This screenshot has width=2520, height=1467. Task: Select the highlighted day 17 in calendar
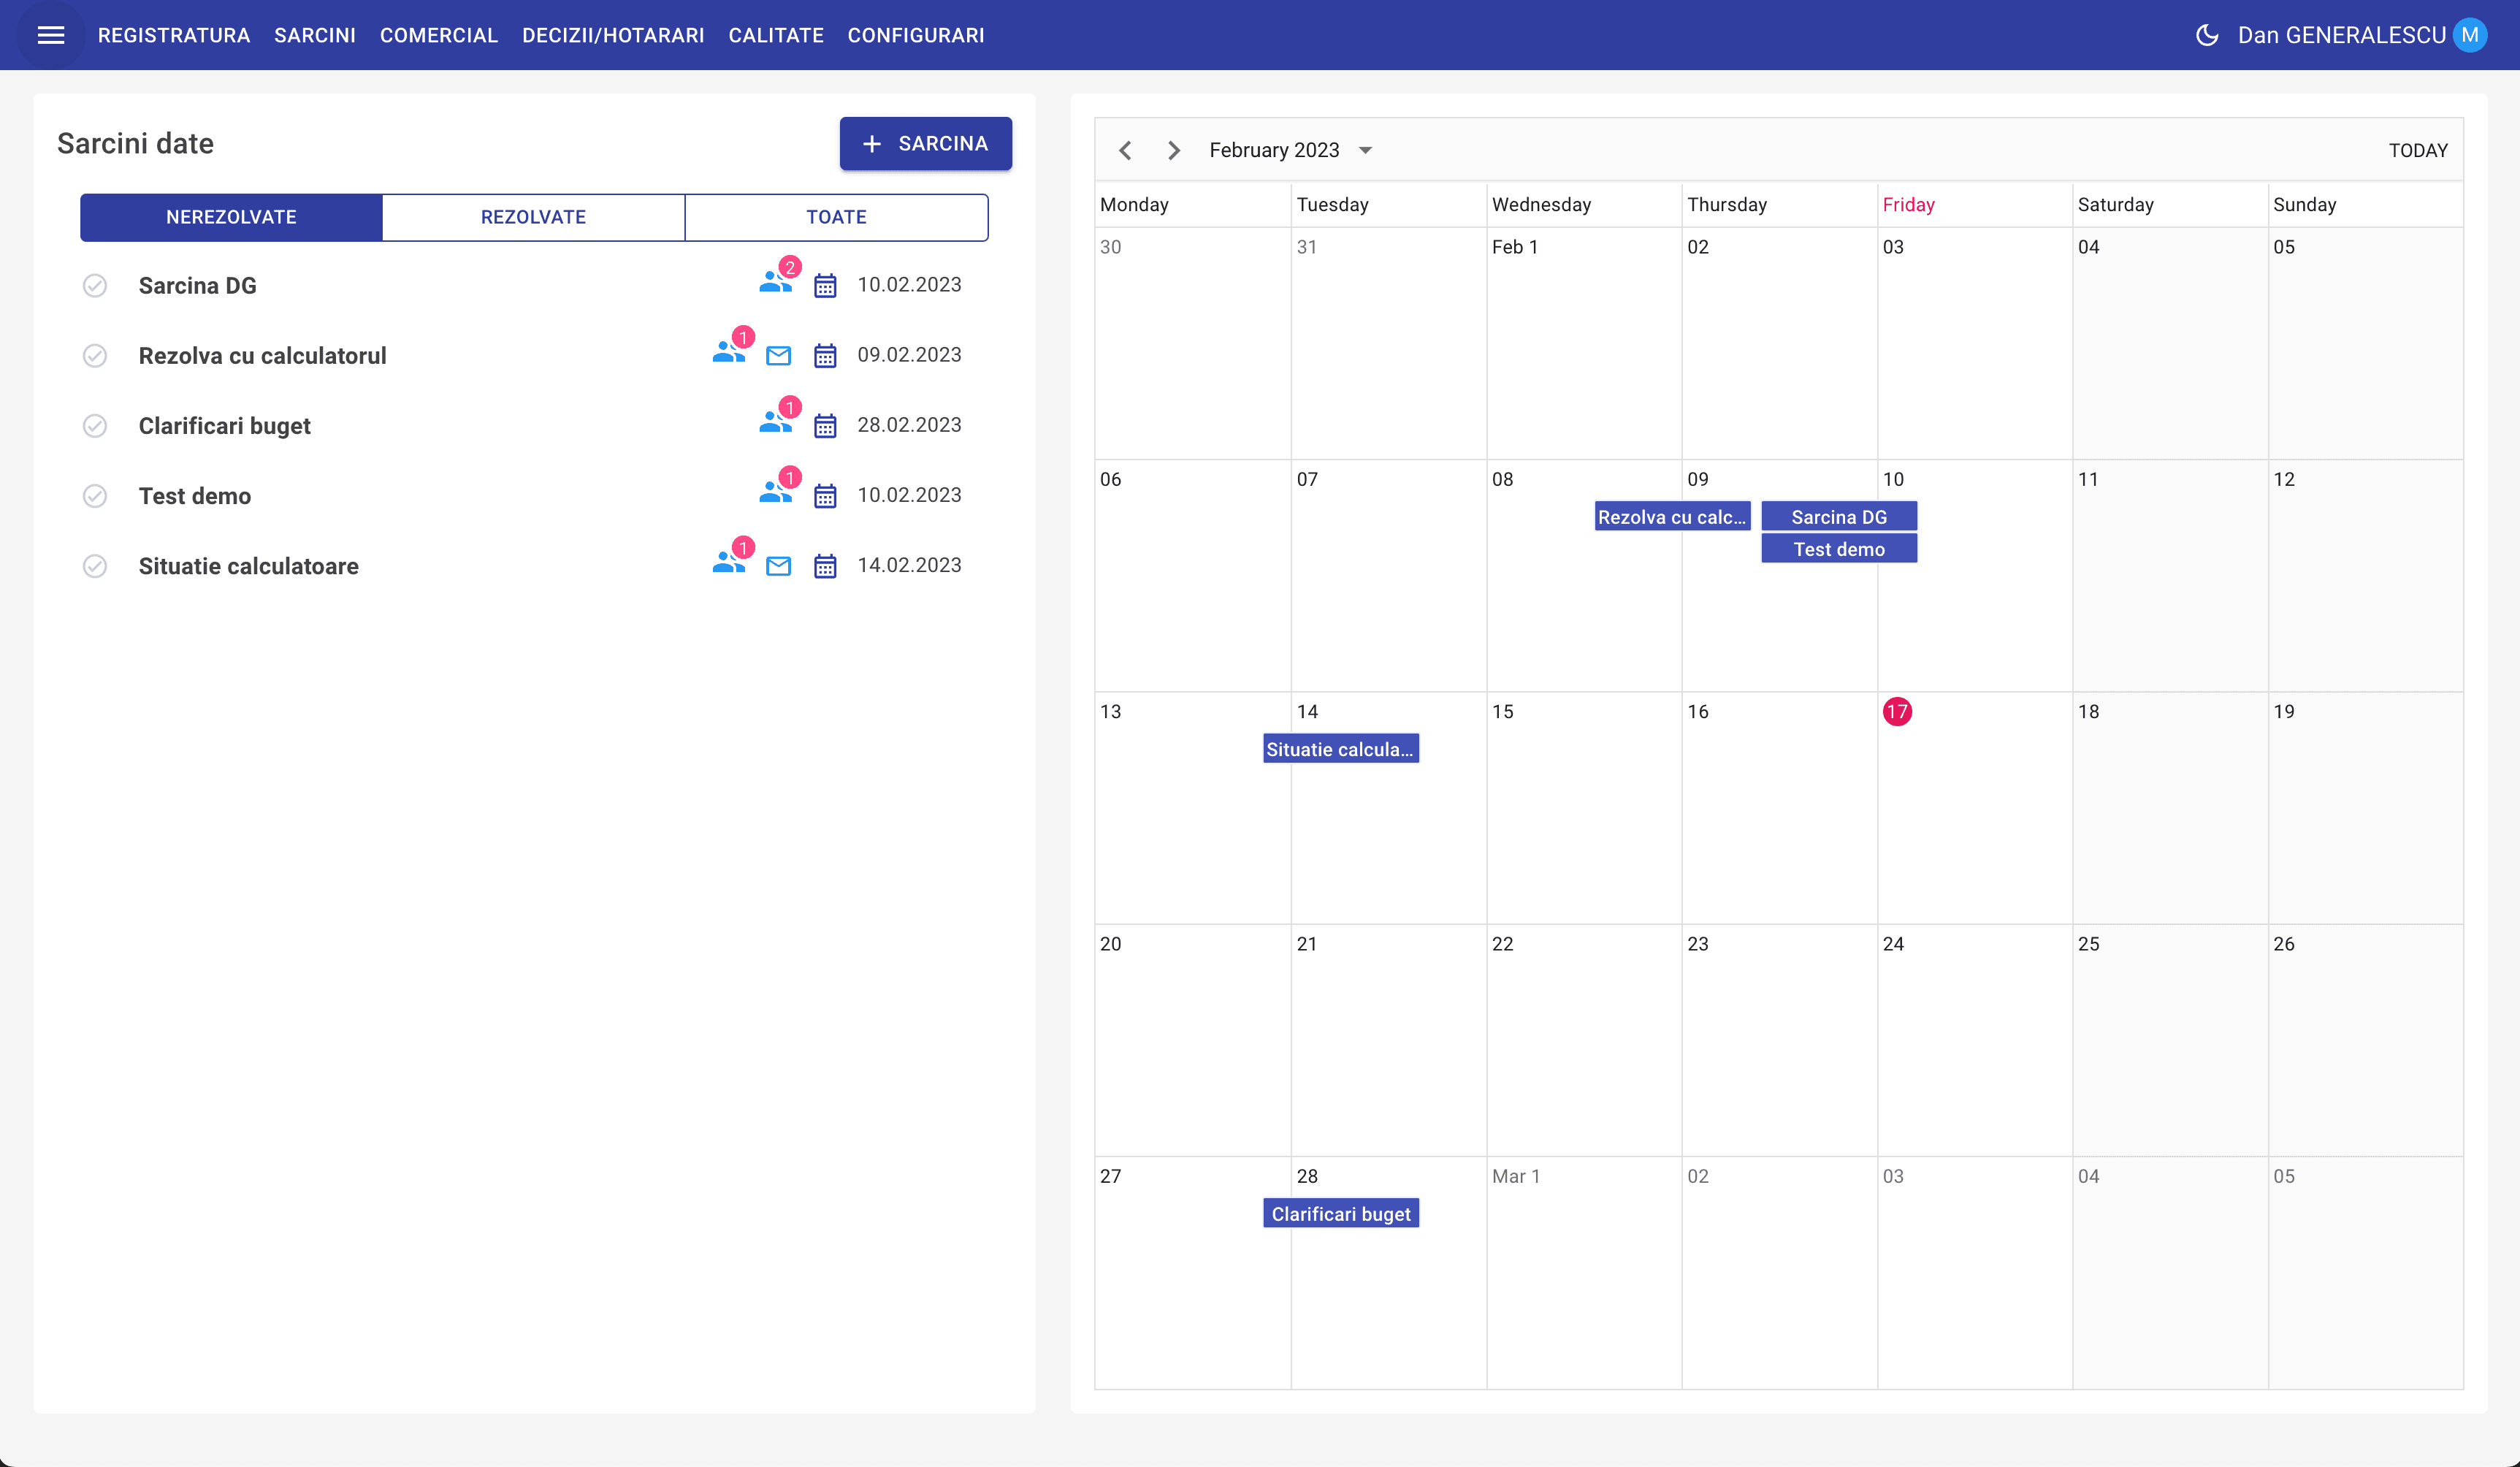[1897, 712]
